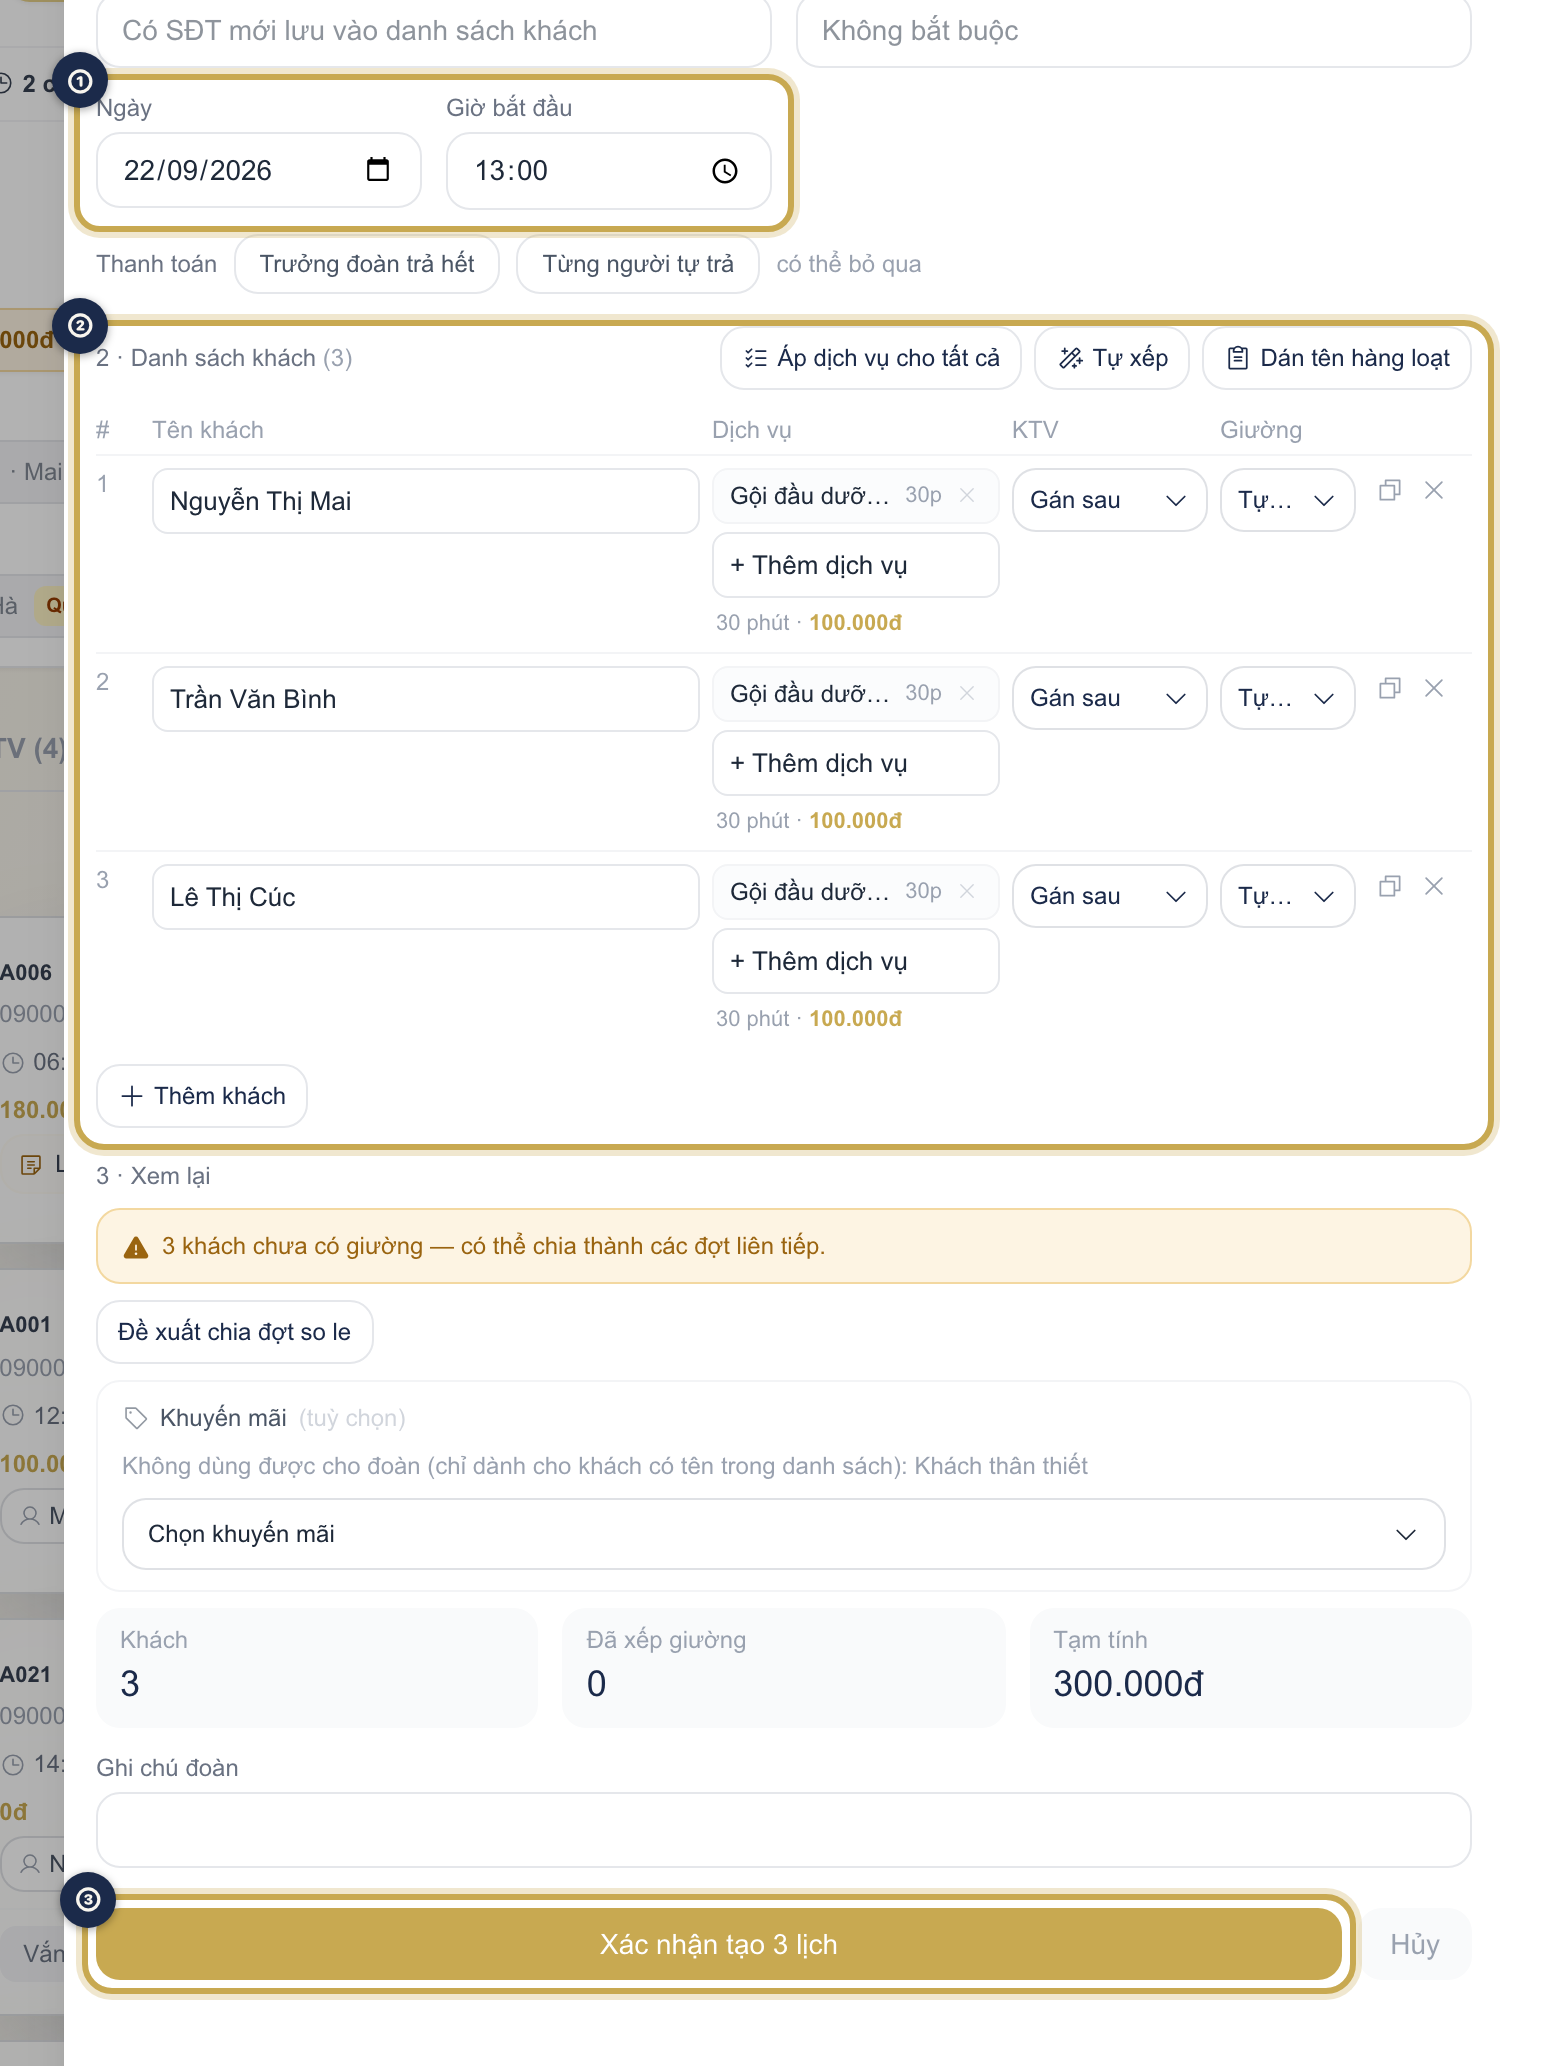Open the calendar picker in date field
1544x2066 pixels.
378,170
